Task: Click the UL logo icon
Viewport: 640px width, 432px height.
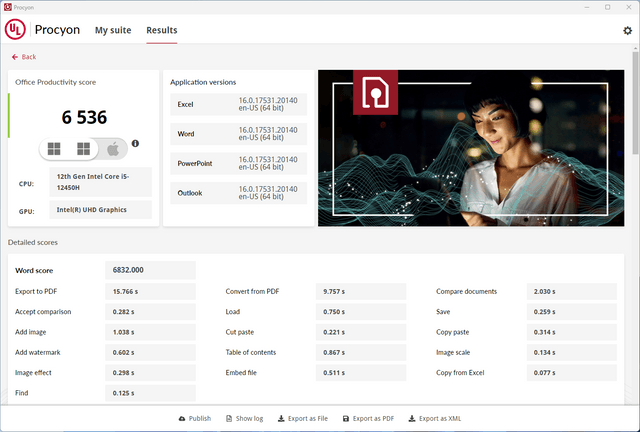Action: (x=15, y=30)
